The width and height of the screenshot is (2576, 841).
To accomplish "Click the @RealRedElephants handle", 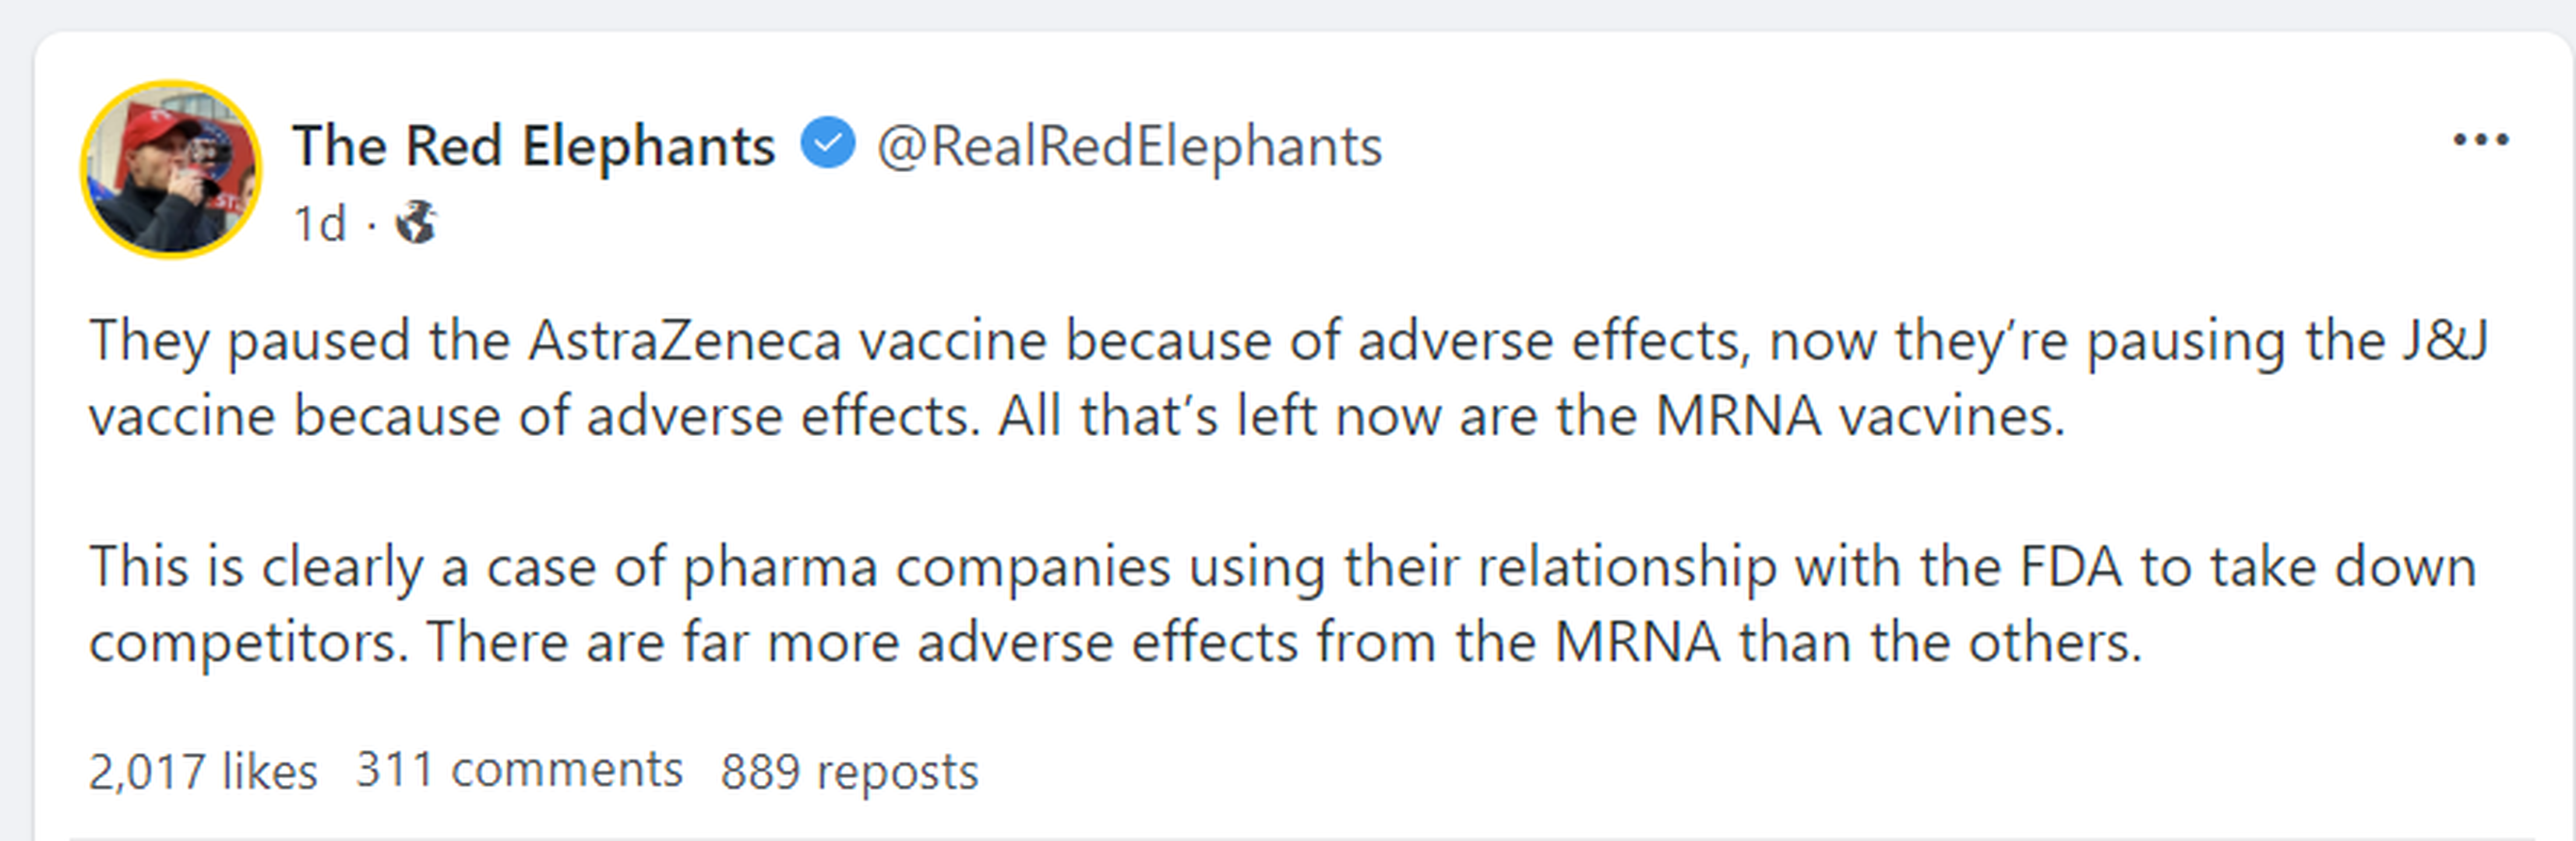I will (1129, 146).
